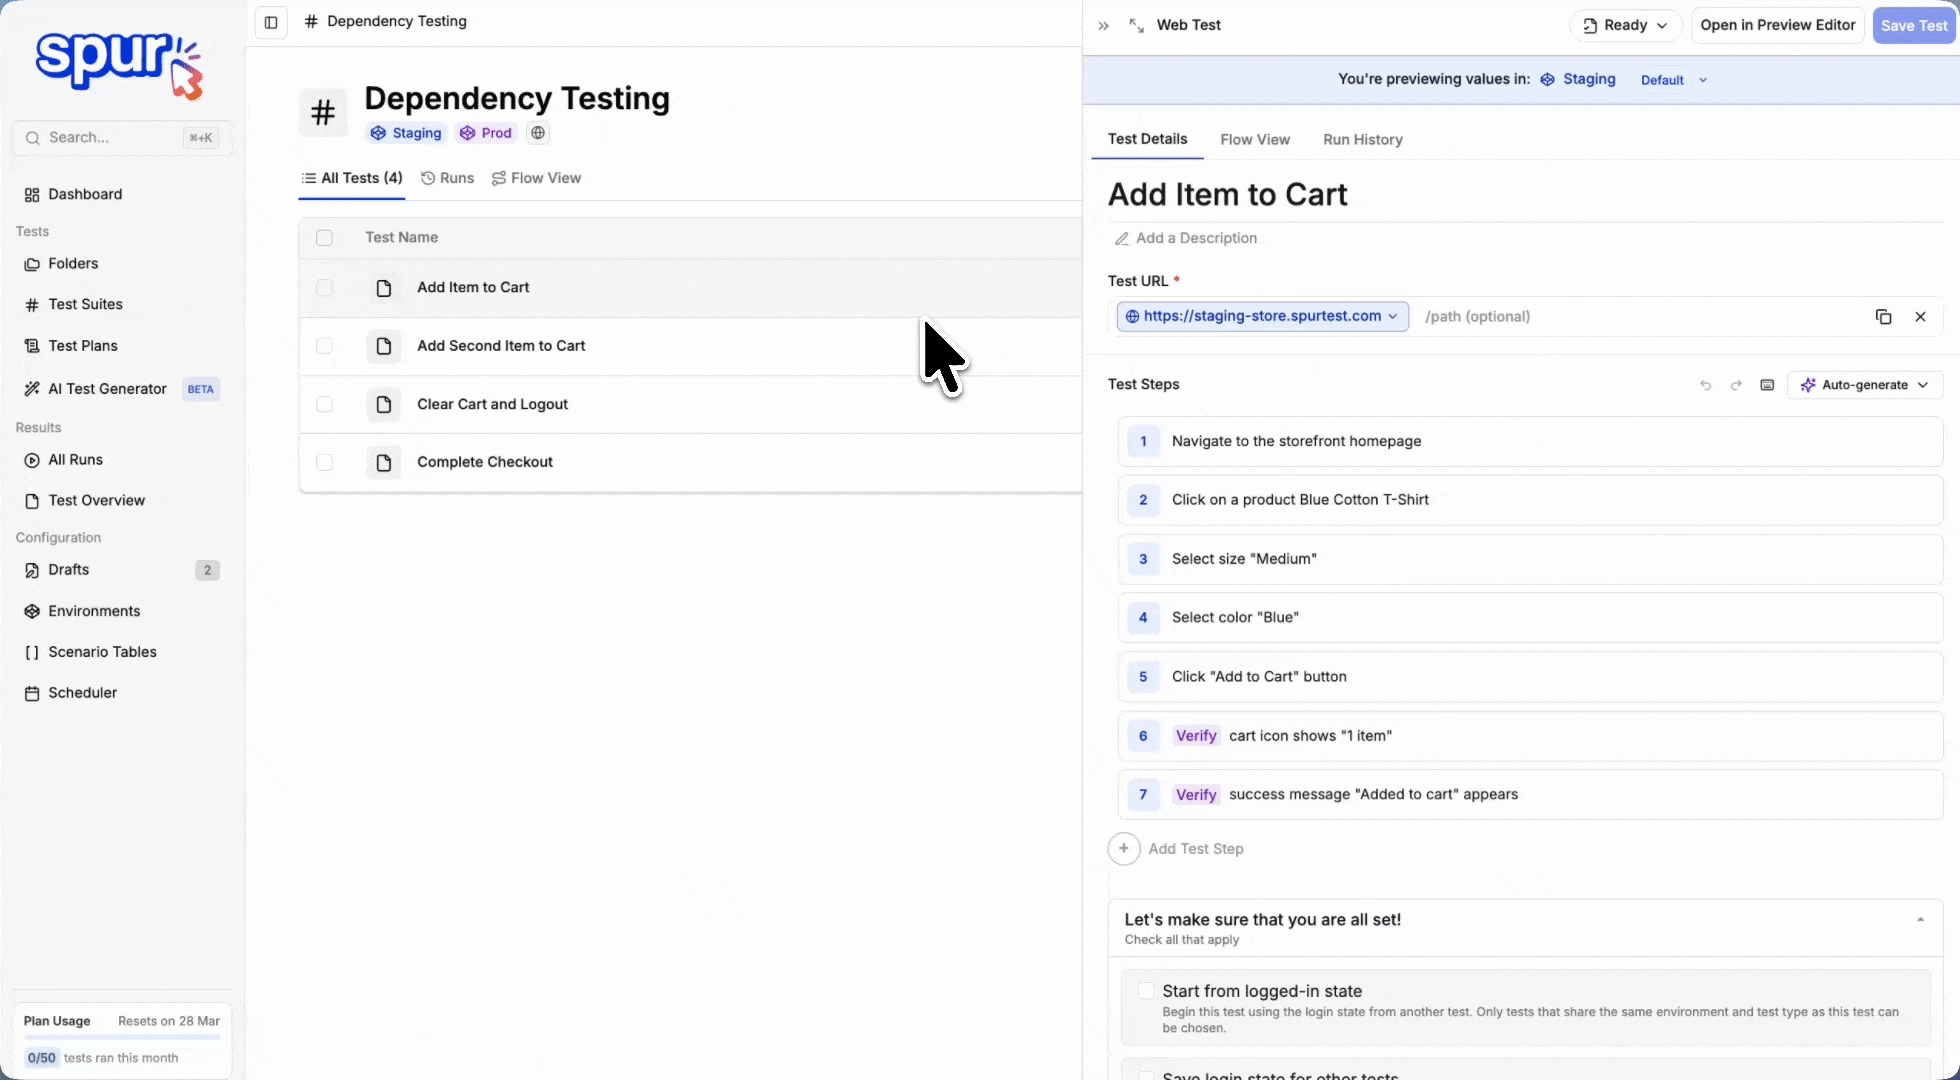The image size is (1960, 1080).
Task: Select all tests via header checkbox
Action: (324, 238)
